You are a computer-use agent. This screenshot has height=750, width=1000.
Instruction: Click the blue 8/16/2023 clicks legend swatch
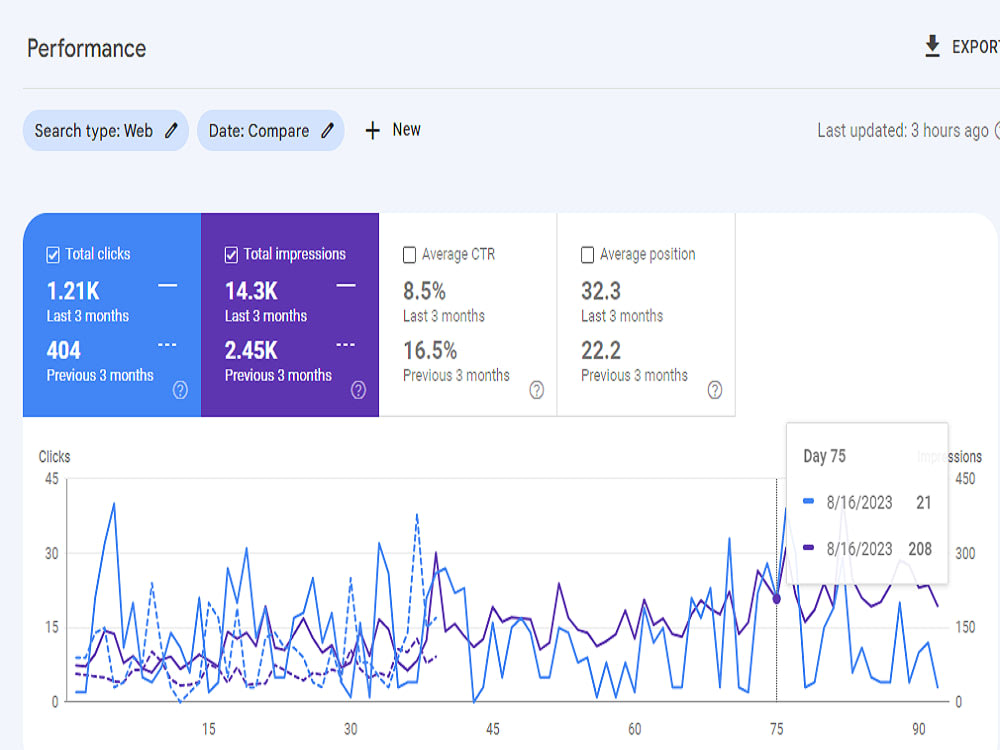809,501
